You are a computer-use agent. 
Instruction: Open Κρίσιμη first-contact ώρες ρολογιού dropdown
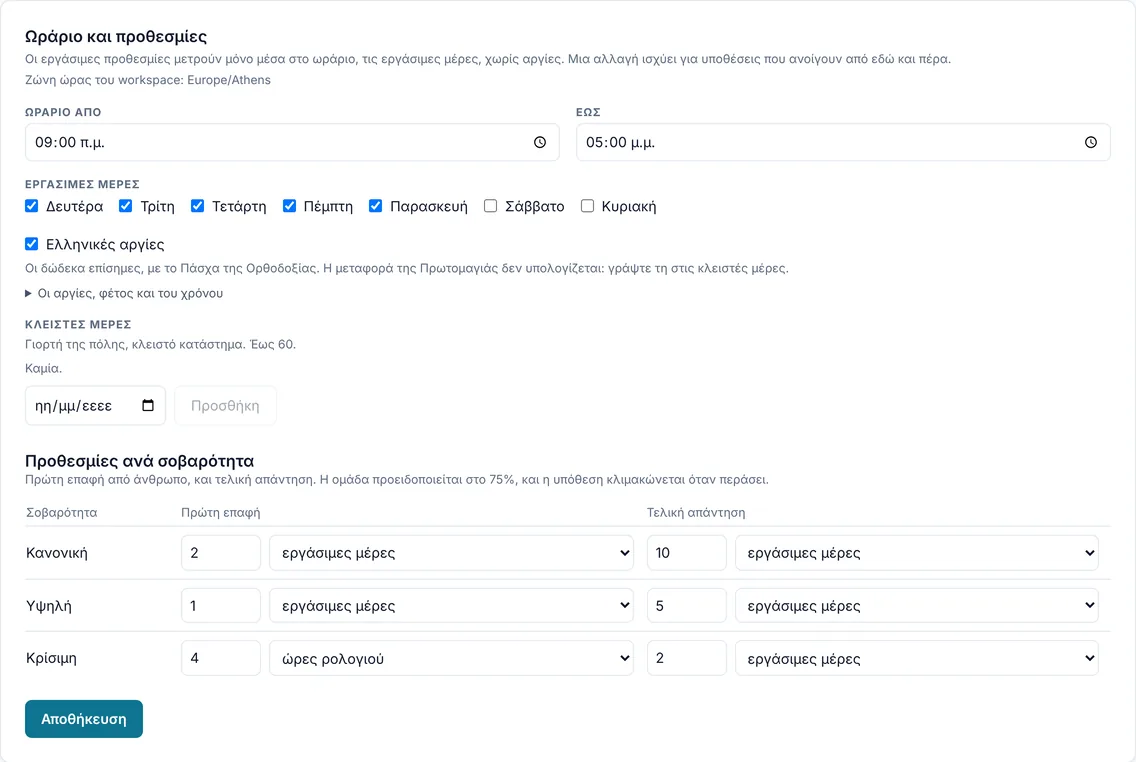tap(451, 658)
